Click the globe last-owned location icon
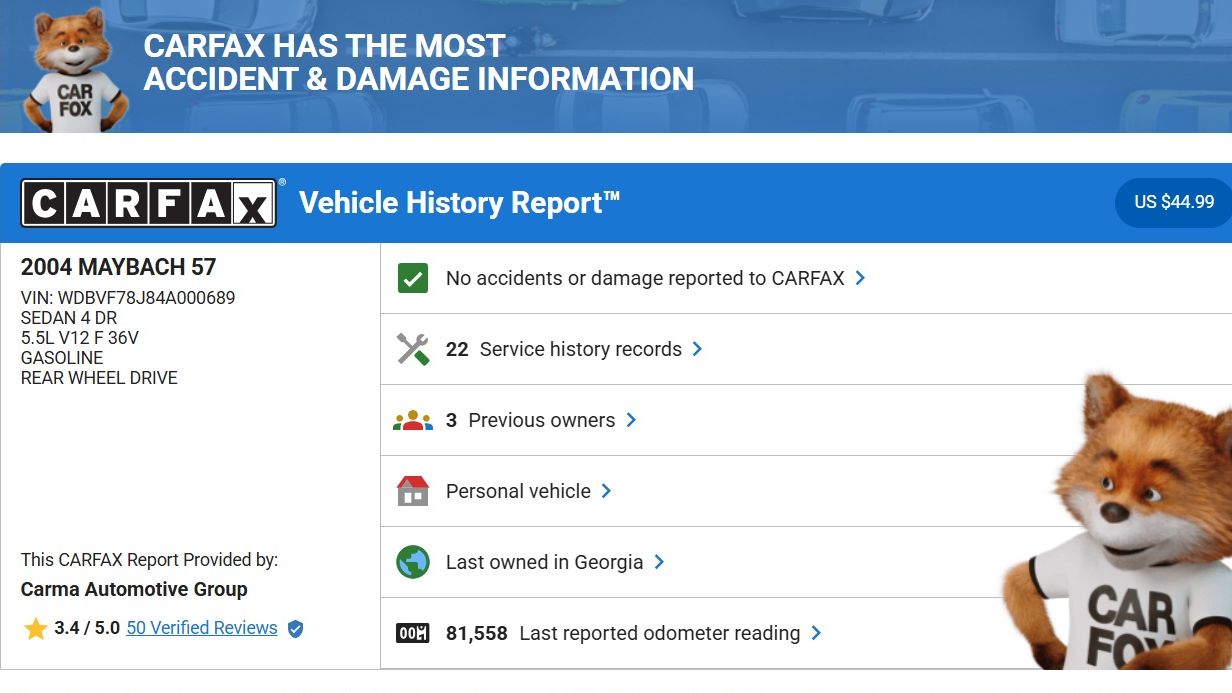This screenshot has width=1232, height=693. (412, 562)
